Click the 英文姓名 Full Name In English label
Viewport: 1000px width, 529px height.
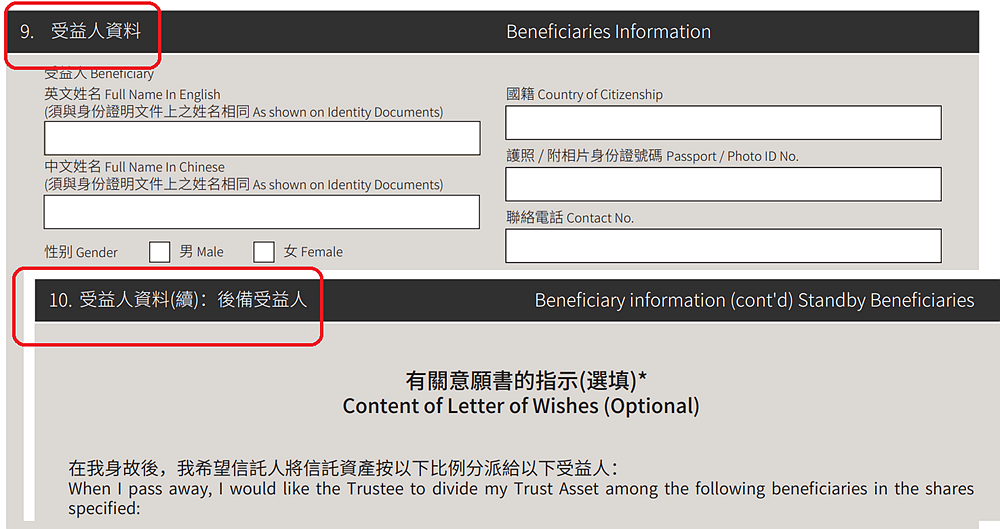(132, 95)
